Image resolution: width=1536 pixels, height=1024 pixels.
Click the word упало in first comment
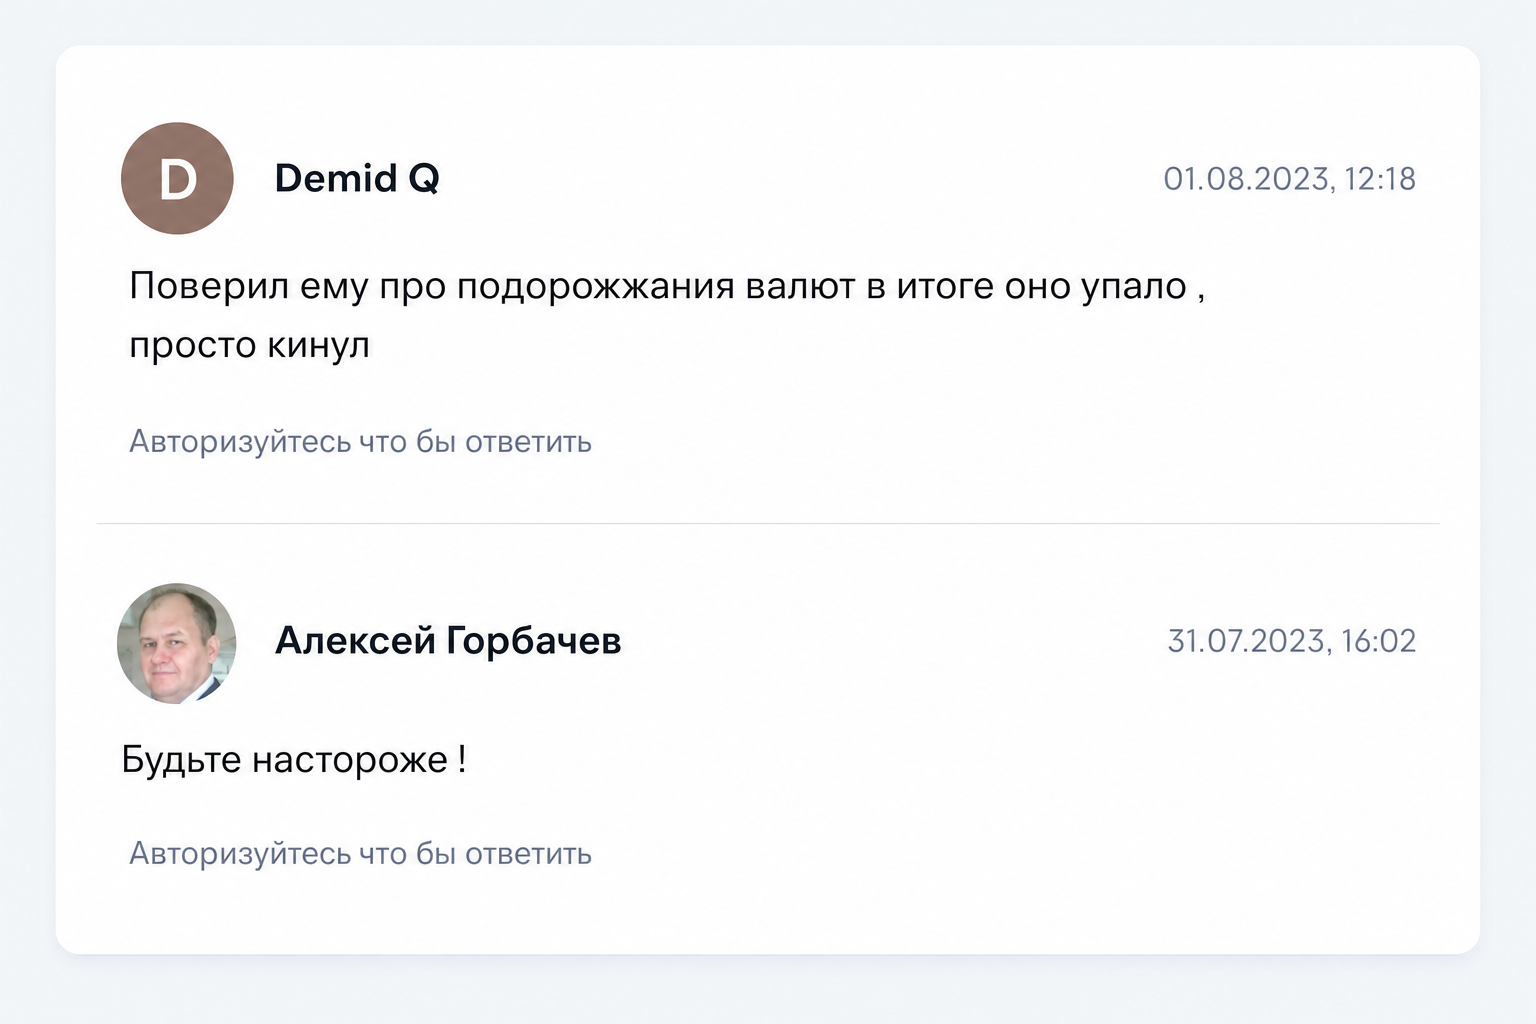pos(1134,288)
